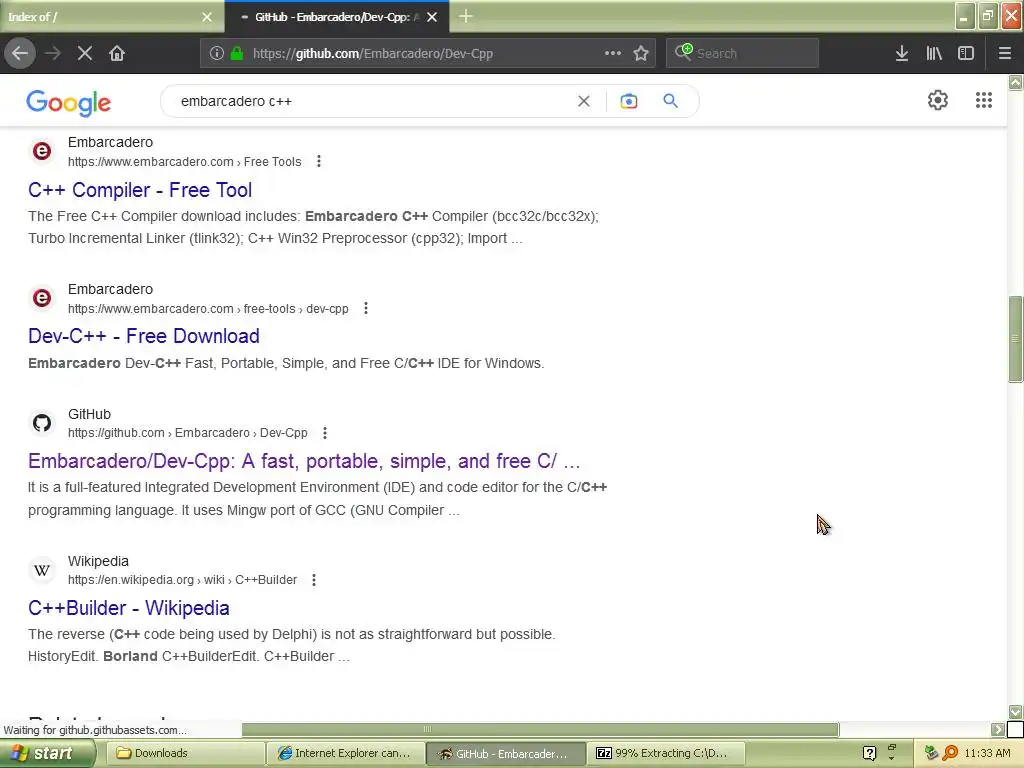Viewport: 1024px width, 768px height.
Task: Click the github.com › Embarcadero › Dev-Cpp breadcrumb
Action: (x=187, y=433)
